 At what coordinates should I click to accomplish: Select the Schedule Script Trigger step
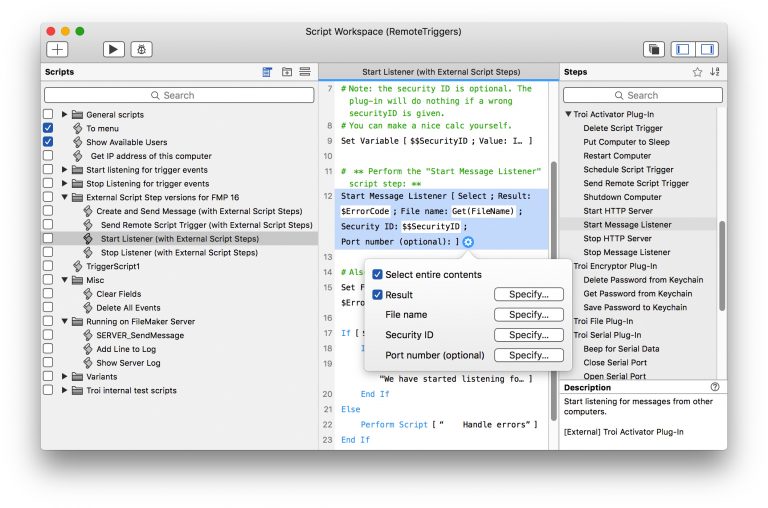tap(628, 169)
